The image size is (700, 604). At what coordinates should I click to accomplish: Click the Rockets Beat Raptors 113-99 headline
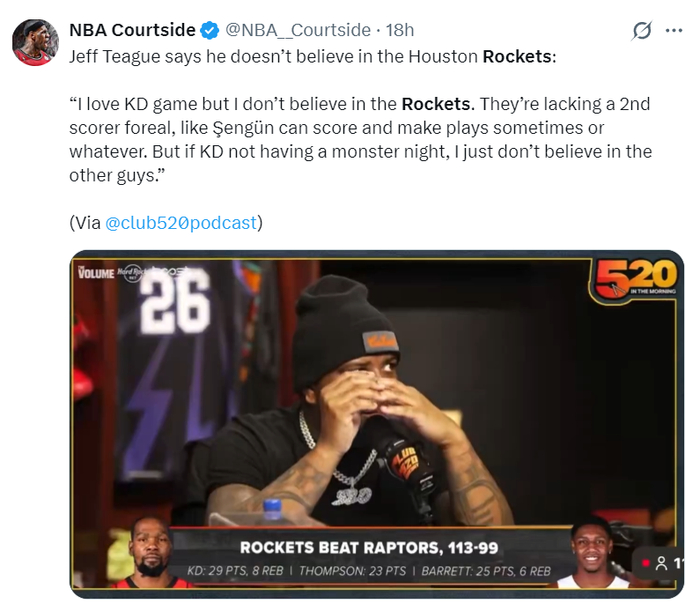pyautogui.click(x=369, y=548)
